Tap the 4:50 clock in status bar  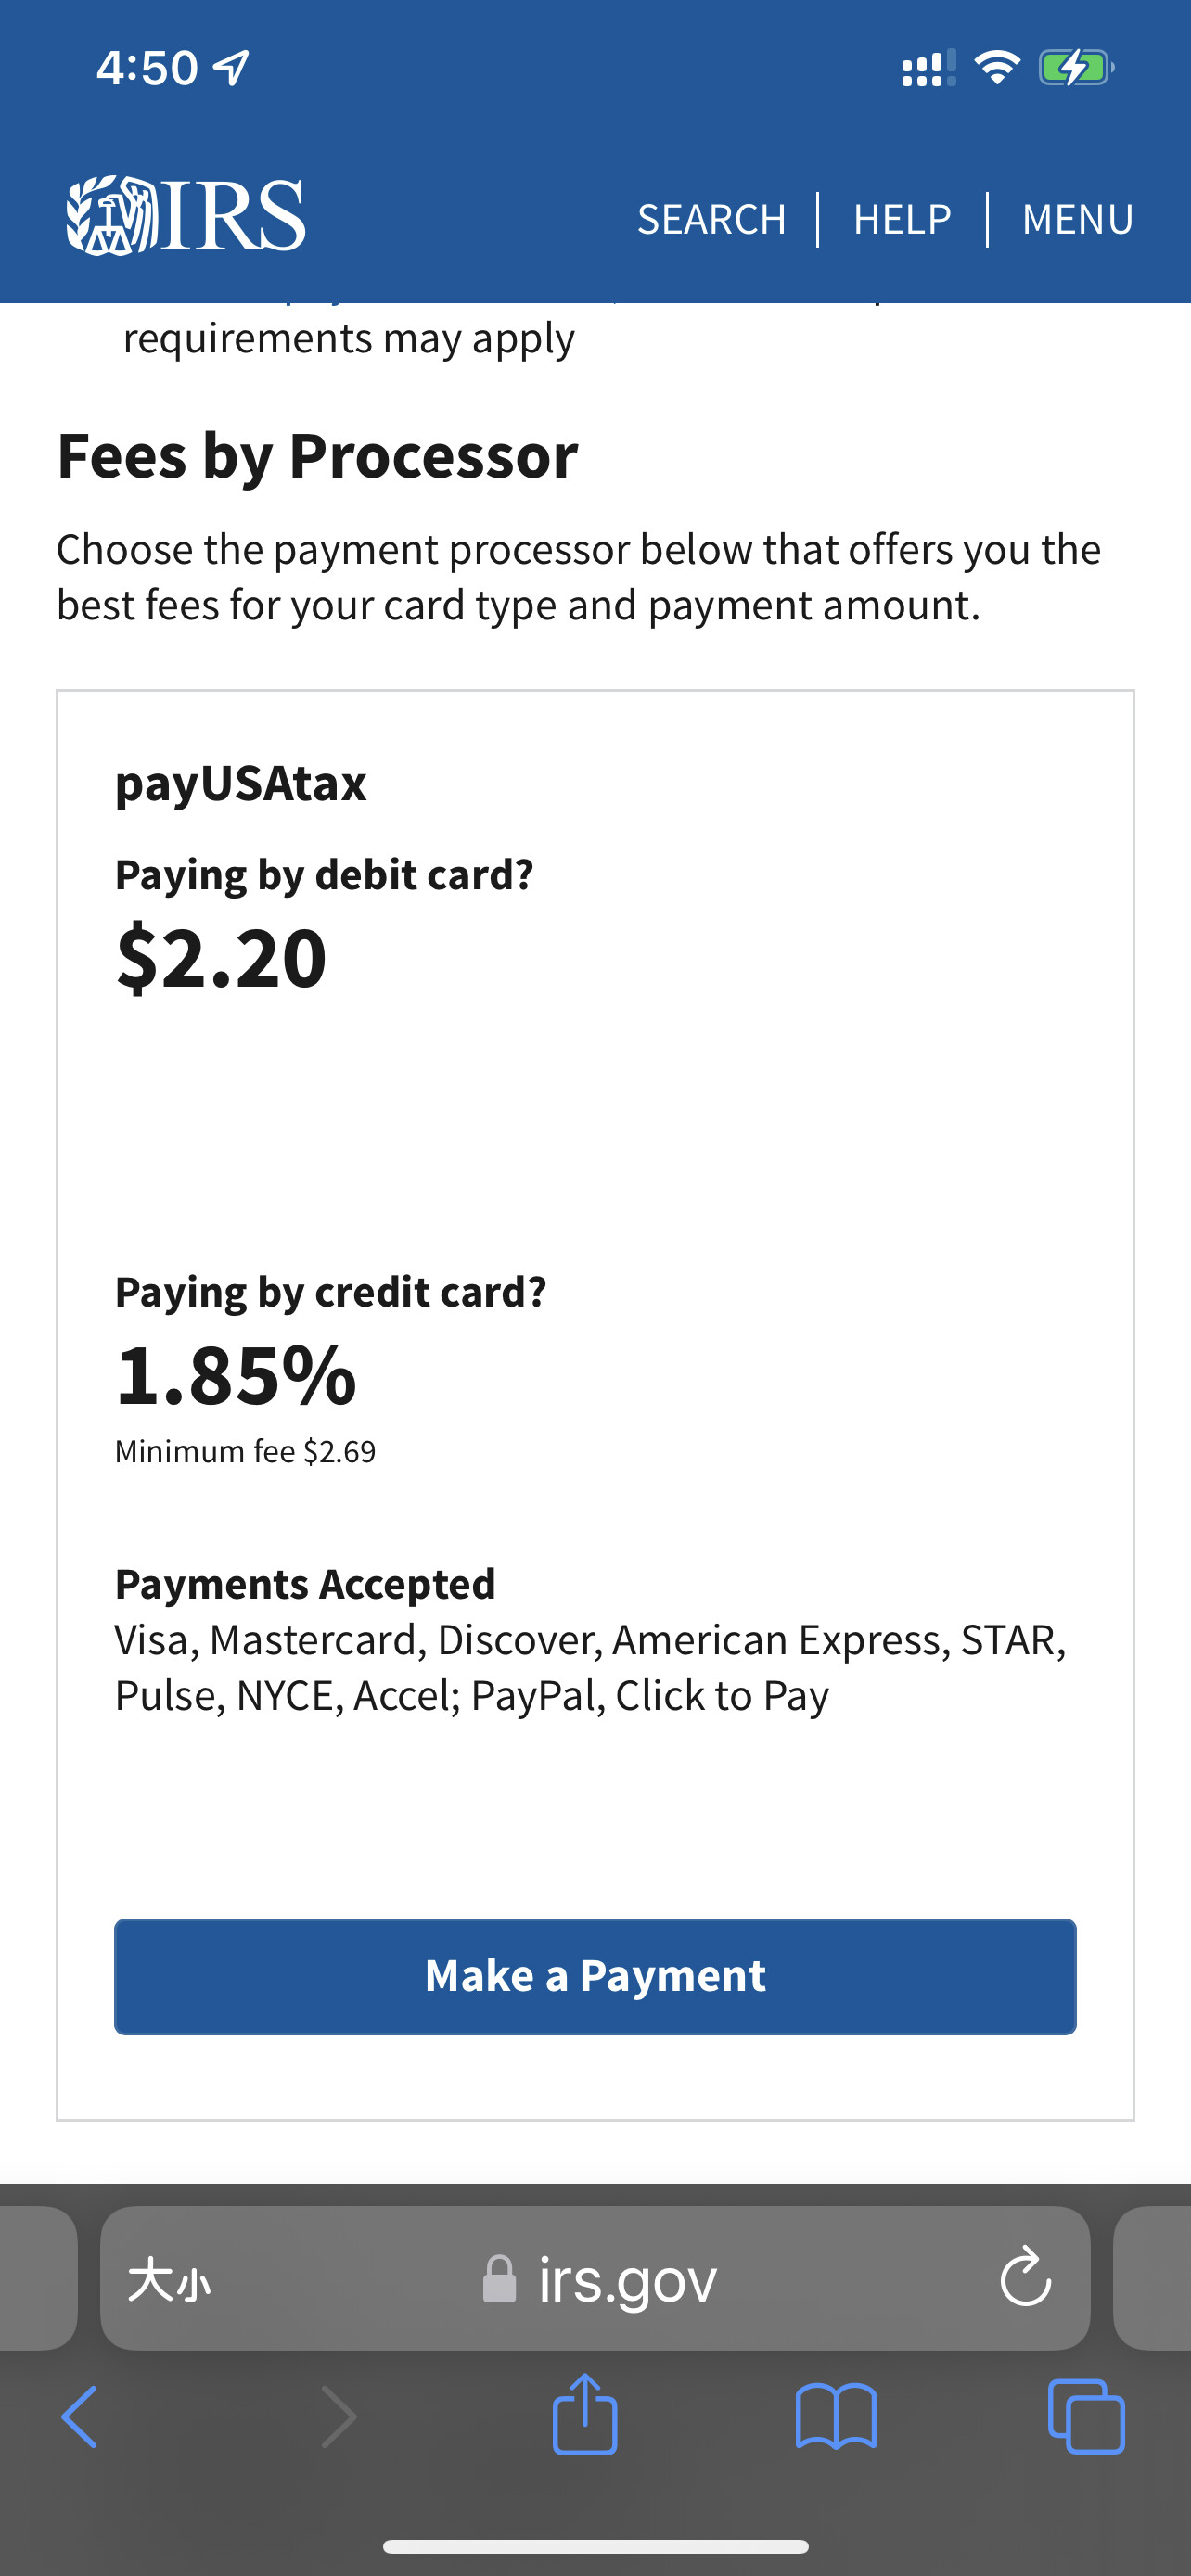pos(147,68)
